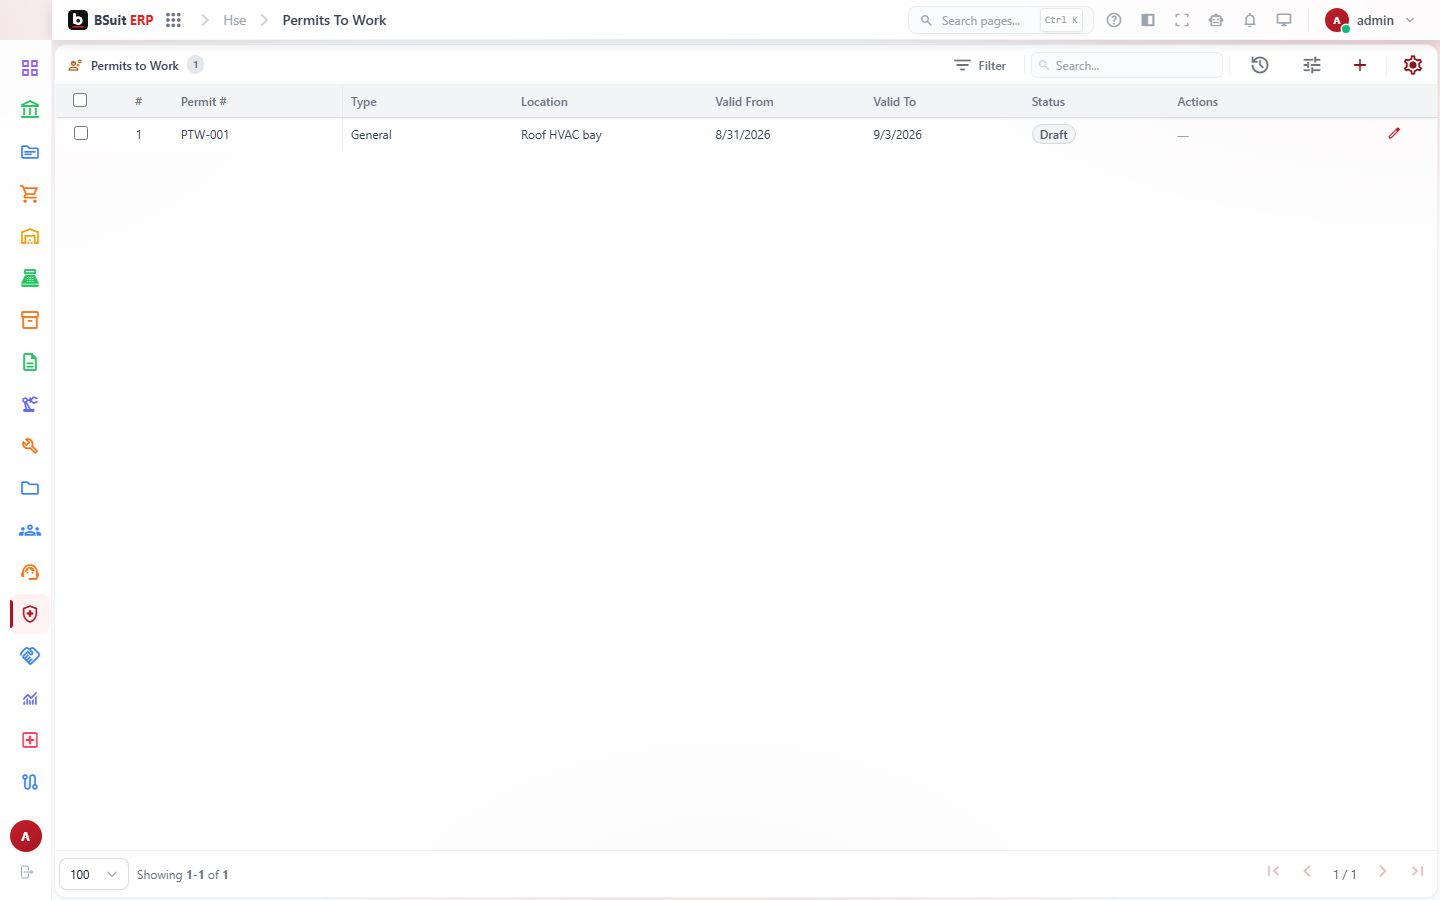Enter fullscreen mode via top bar icon
The width and height of the screenshot is (1440, 900).
tap(1182, 20)
